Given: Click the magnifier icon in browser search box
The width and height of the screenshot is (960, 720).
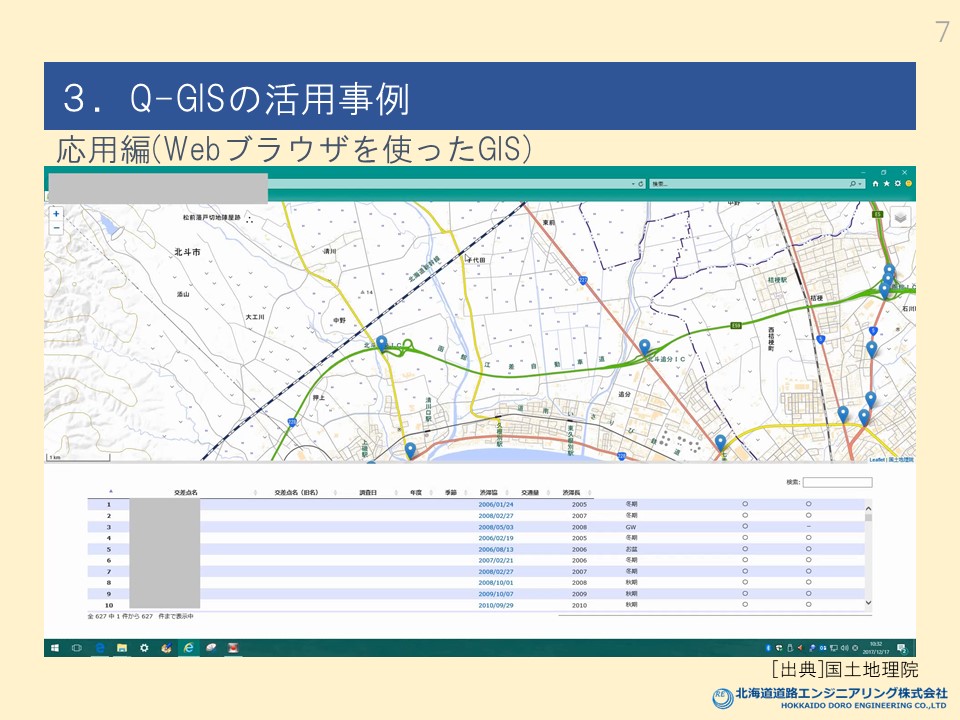Looking at the screenshot, I should click(x=853, y=184).
